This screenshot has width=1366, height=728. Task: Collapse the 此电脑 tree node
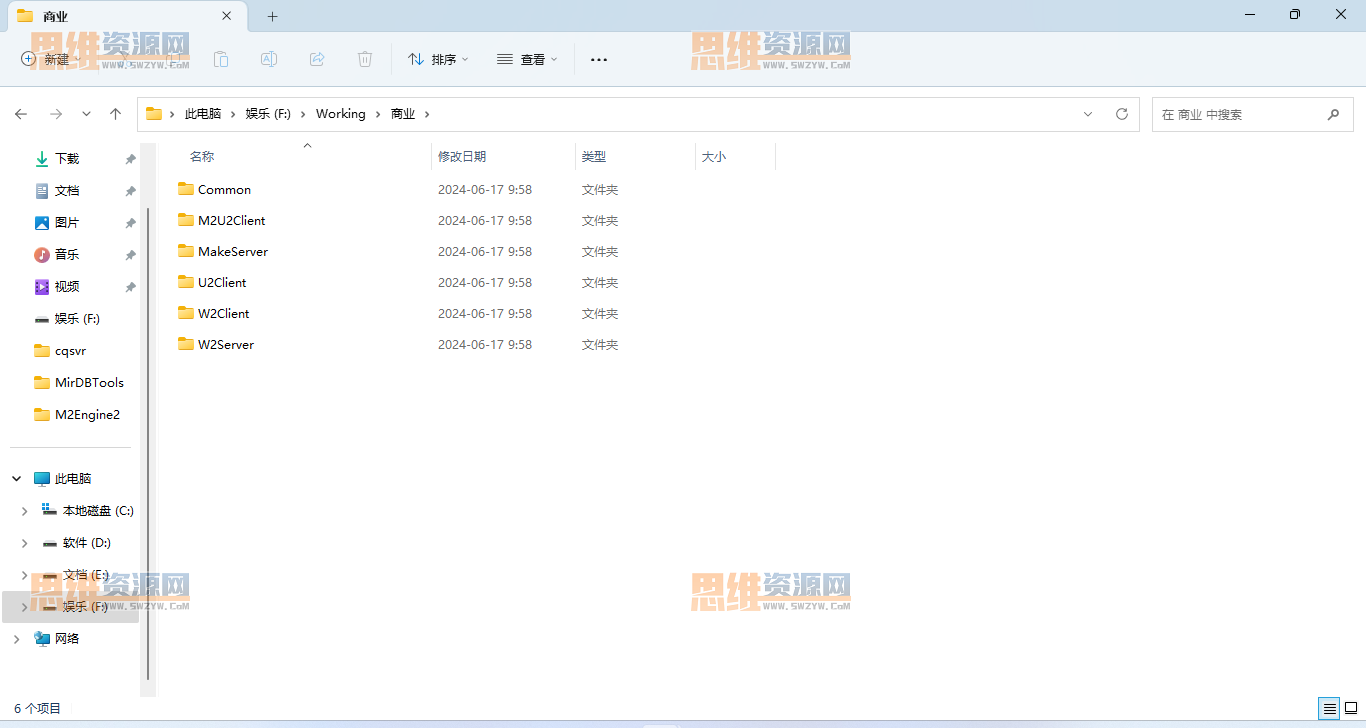click(x=17, y=479)
